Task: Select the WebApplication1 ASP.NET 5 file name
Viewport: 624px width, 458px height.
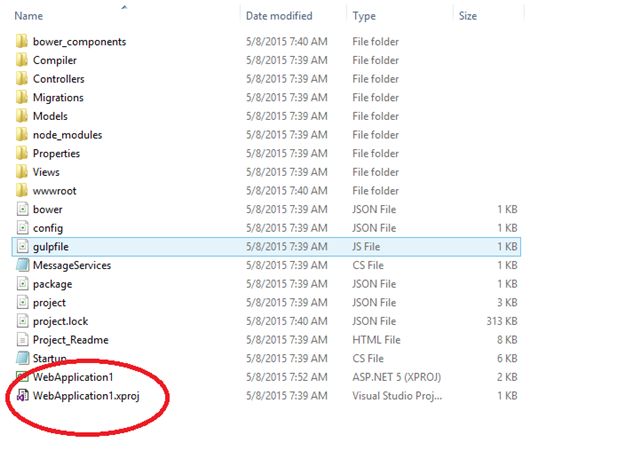Action: click(73, 377)
